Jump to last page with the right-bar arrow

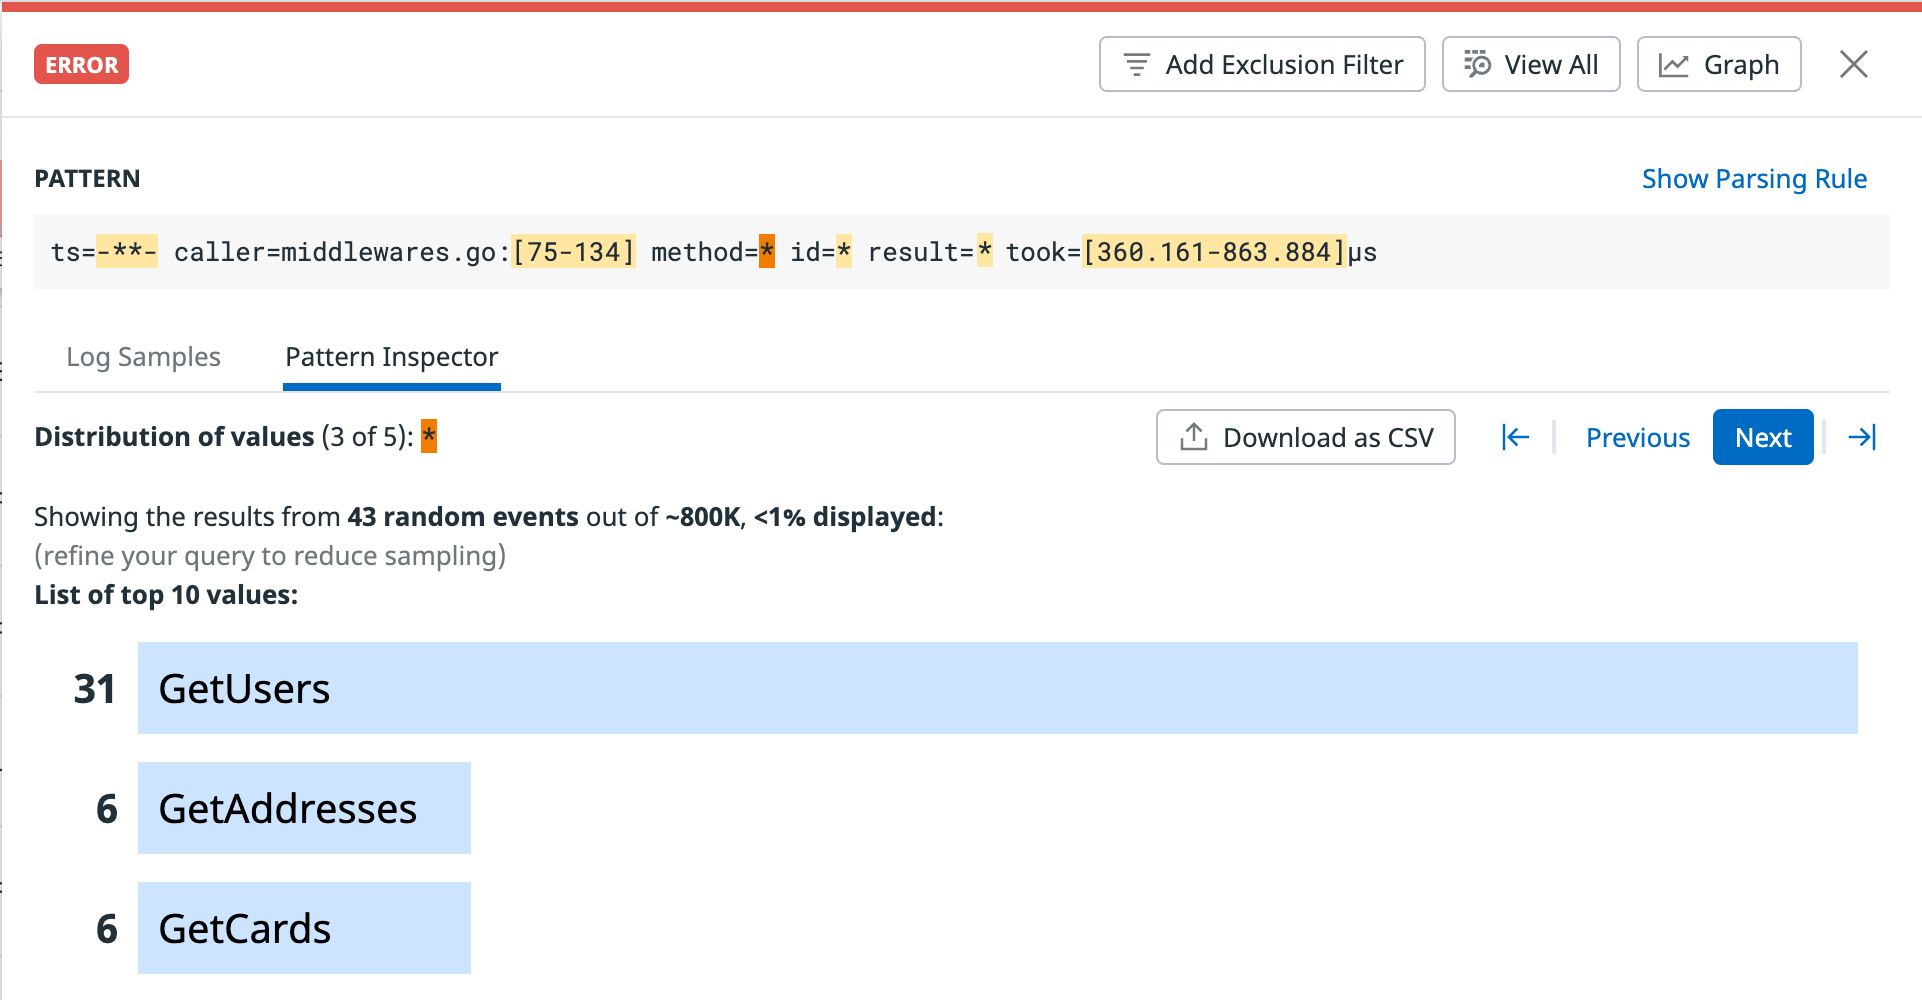[1862, 437]
